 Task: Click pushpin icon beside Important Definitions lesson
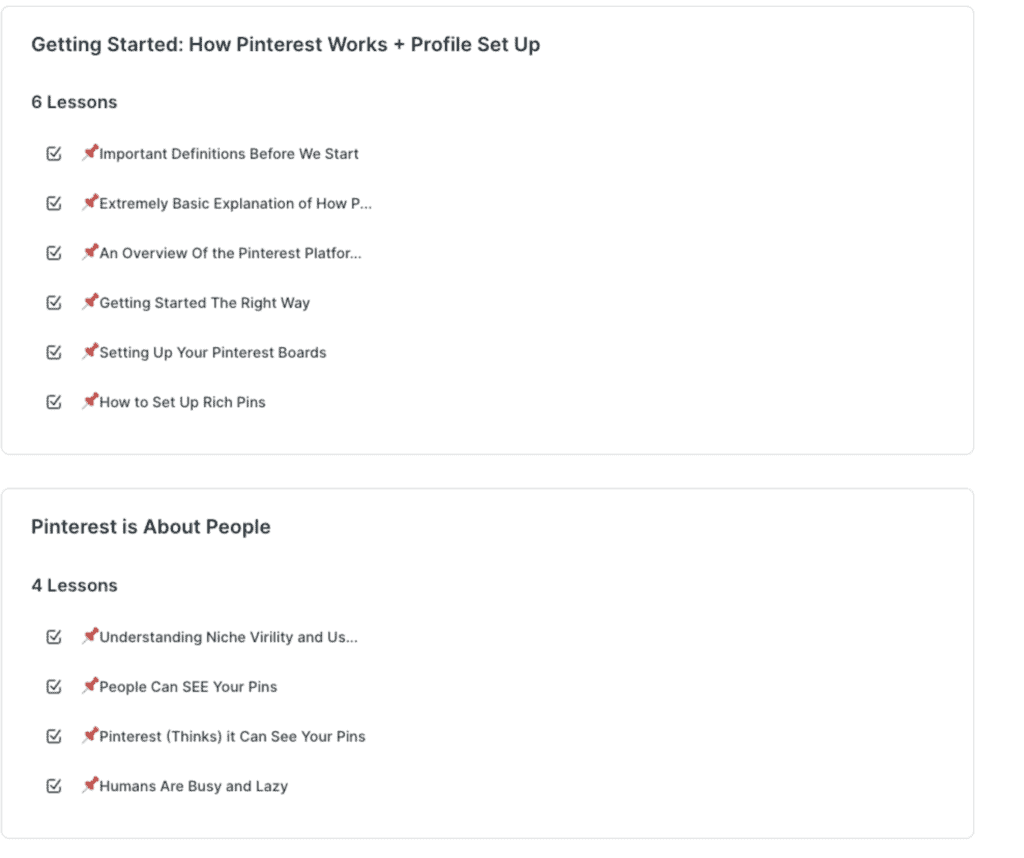click(90, 153)
